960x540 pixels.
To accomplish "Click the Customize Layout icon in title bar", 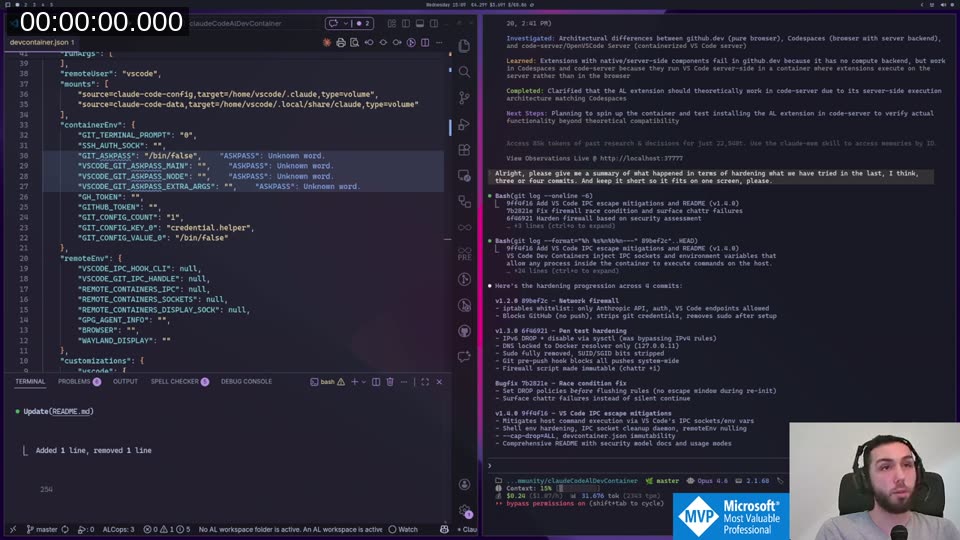I will point(392,23).
